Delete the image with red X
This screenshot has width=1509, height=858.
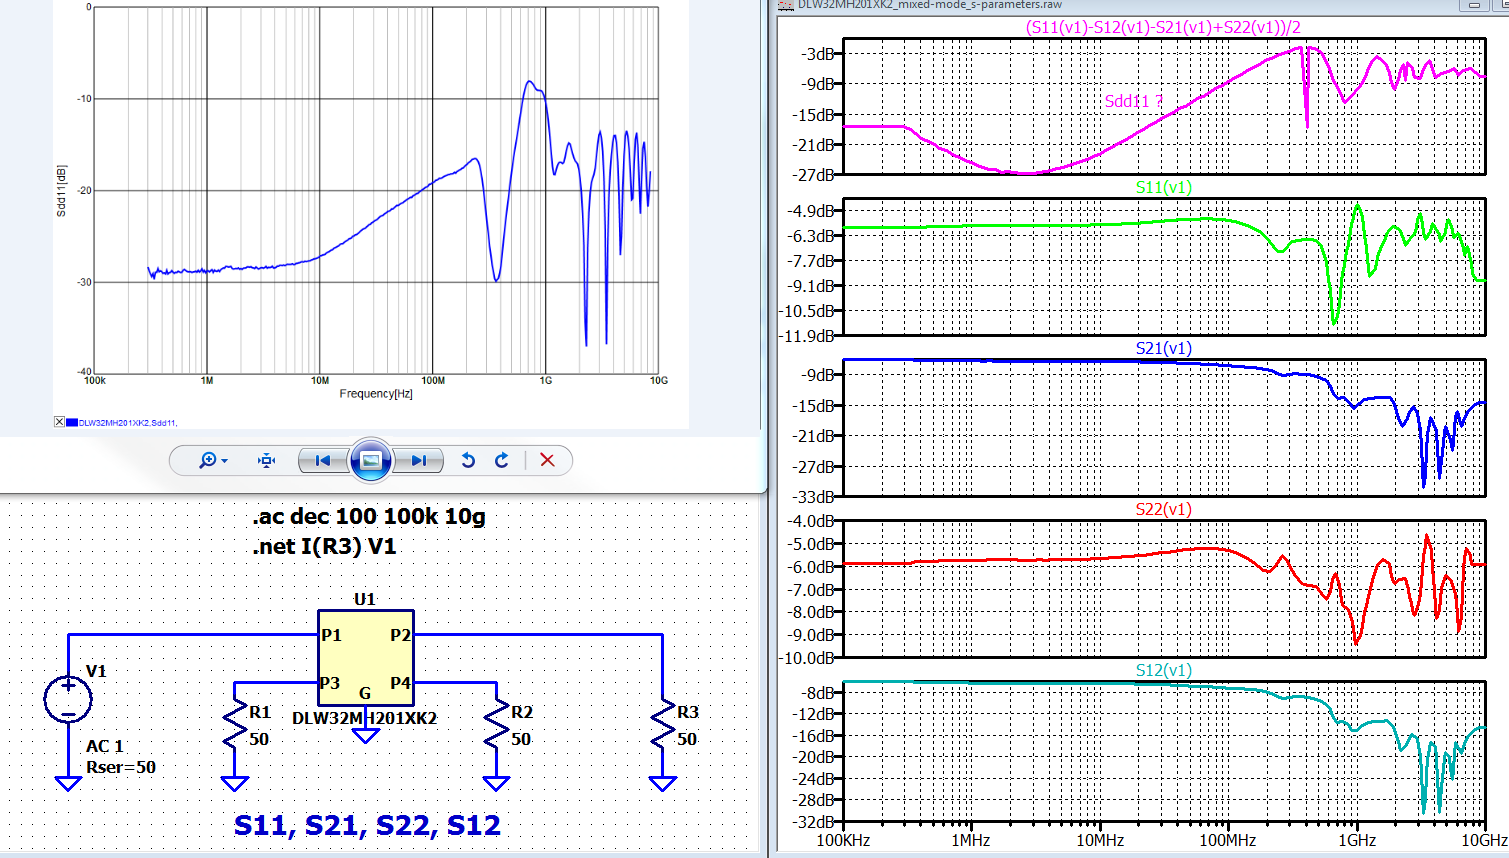tap(547, 460)
